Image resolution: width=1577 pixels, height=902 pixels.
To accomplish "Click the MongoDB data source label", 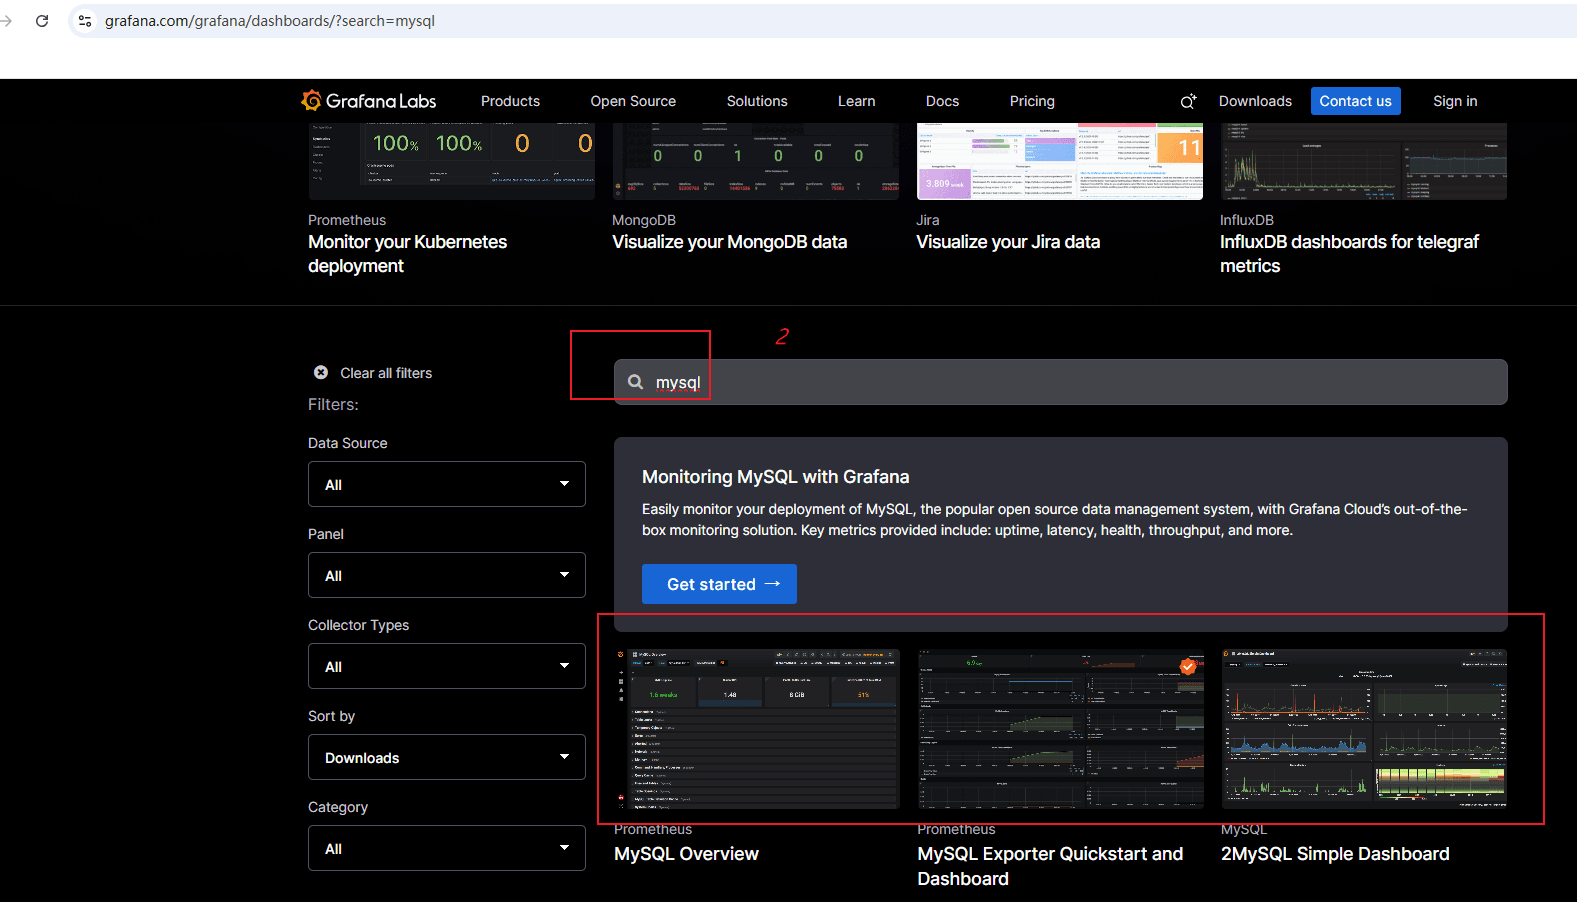I will pyautogui.click(x=644, y=220).
